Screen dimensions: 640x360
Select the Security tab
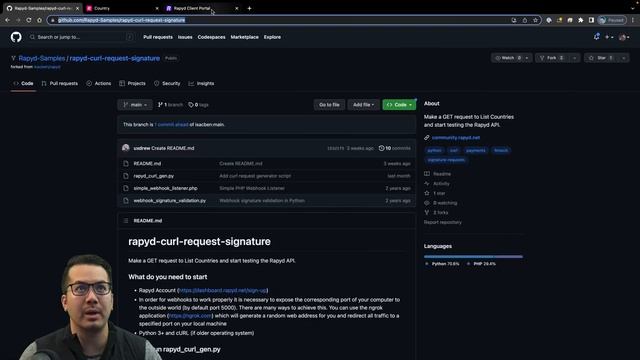click(x=167, y=83)
